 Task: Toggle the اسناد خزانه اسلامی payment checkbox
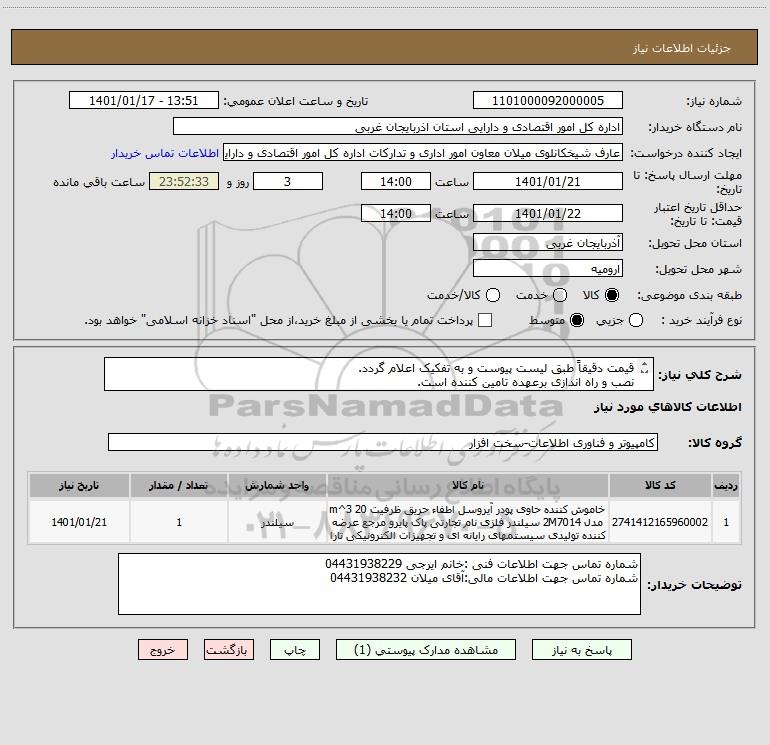coord(485,320)
